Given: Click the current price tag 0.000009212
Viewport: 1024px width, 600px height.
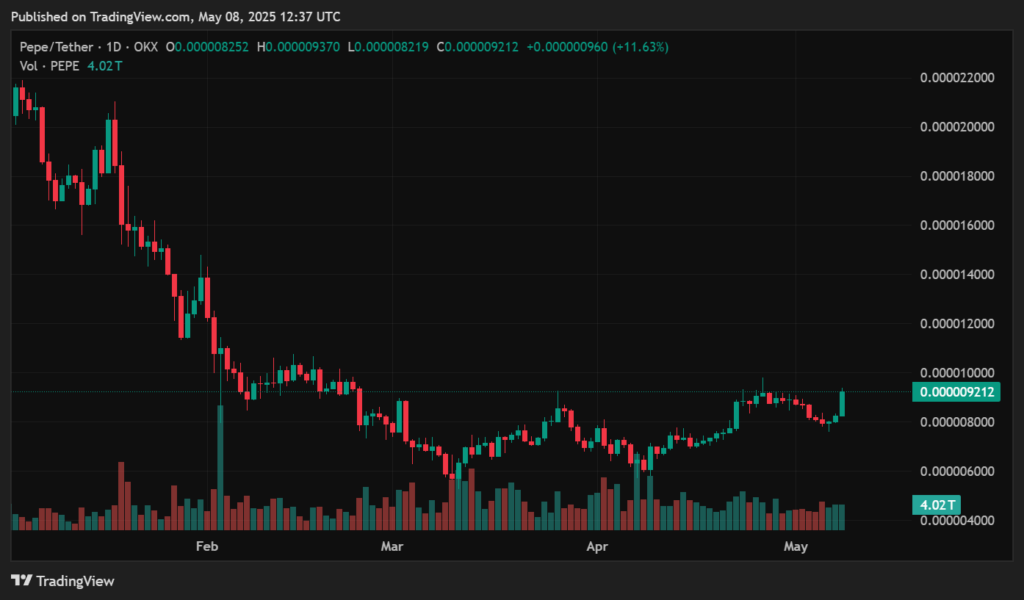Looking at the screenshot, I should (956, 392).
